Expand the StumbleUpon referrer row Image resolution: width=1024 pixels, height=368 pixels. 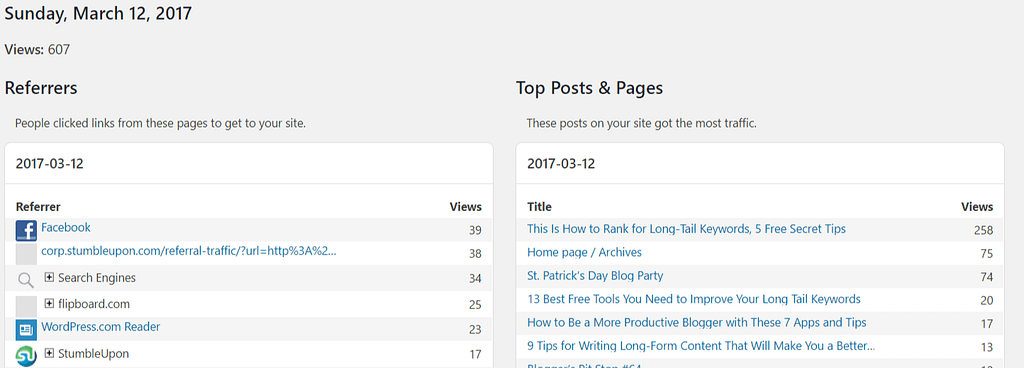tap(49, 353)
